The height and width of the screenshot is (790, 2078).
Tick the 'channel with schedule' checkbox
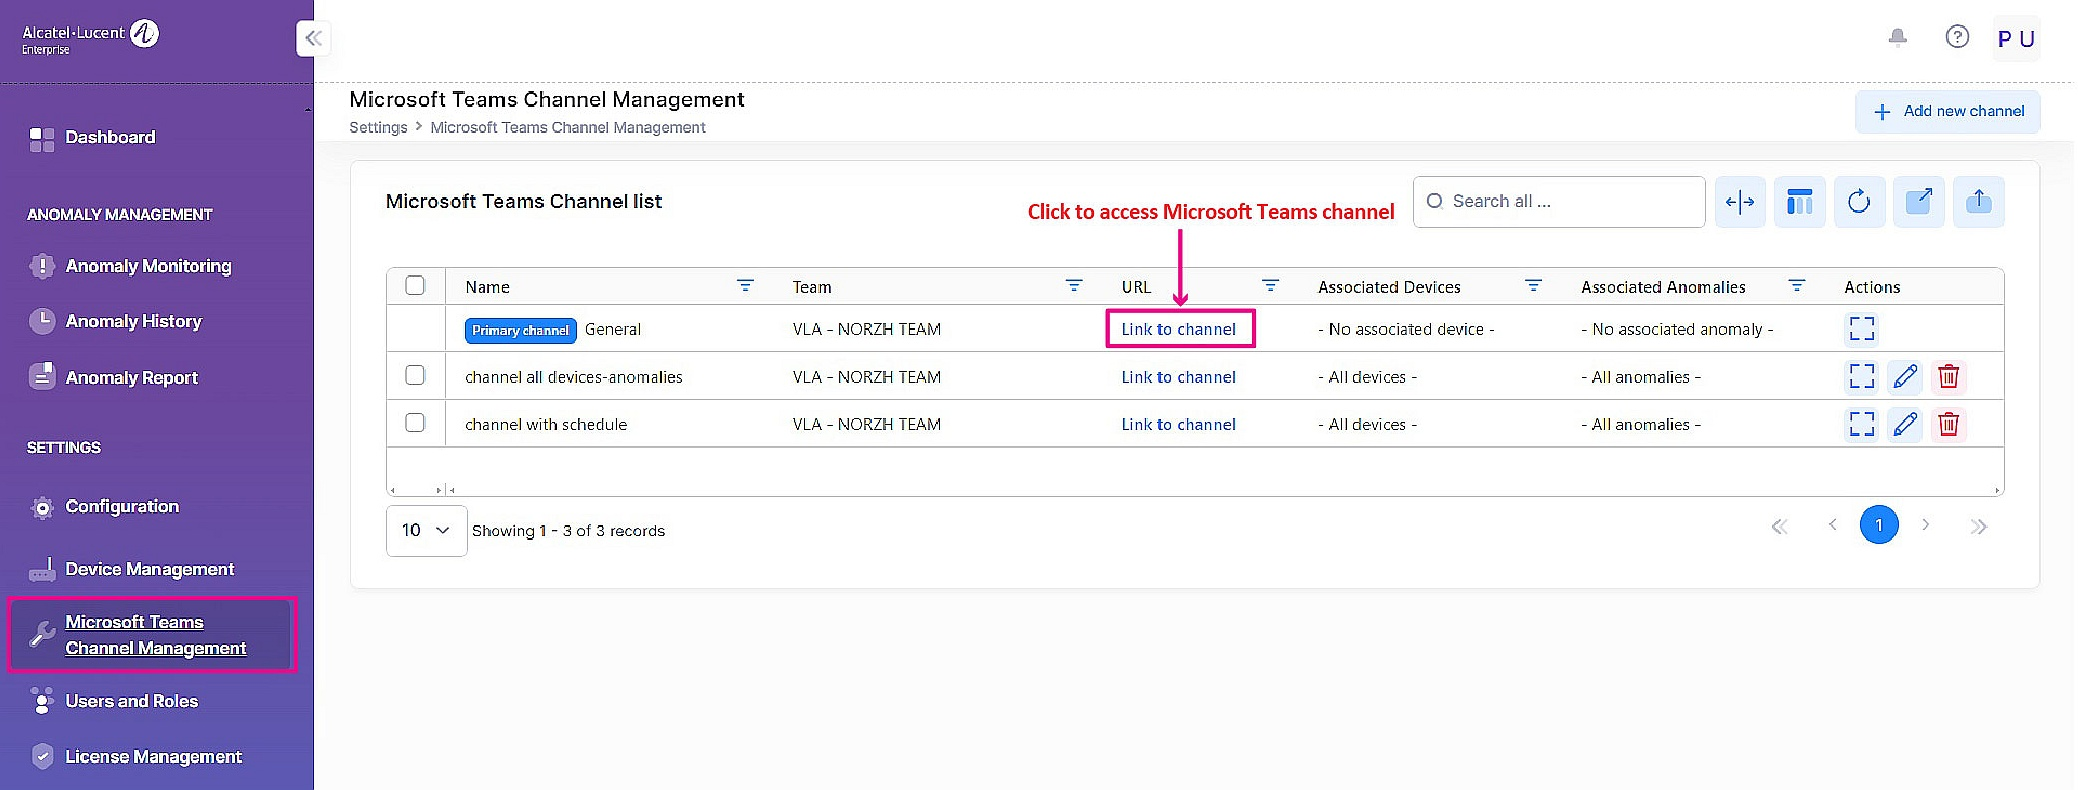(415, 423)
